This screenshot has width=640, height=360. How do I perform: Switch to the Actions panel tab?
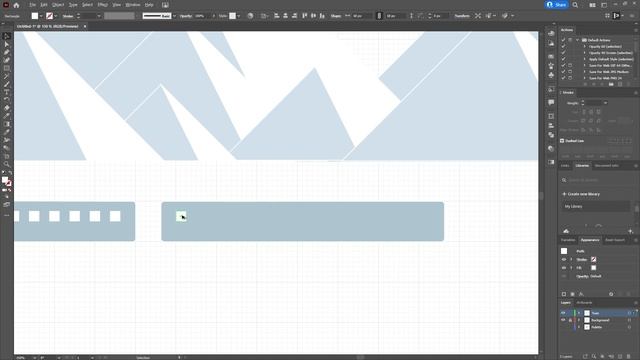click(x=567, y=30)
